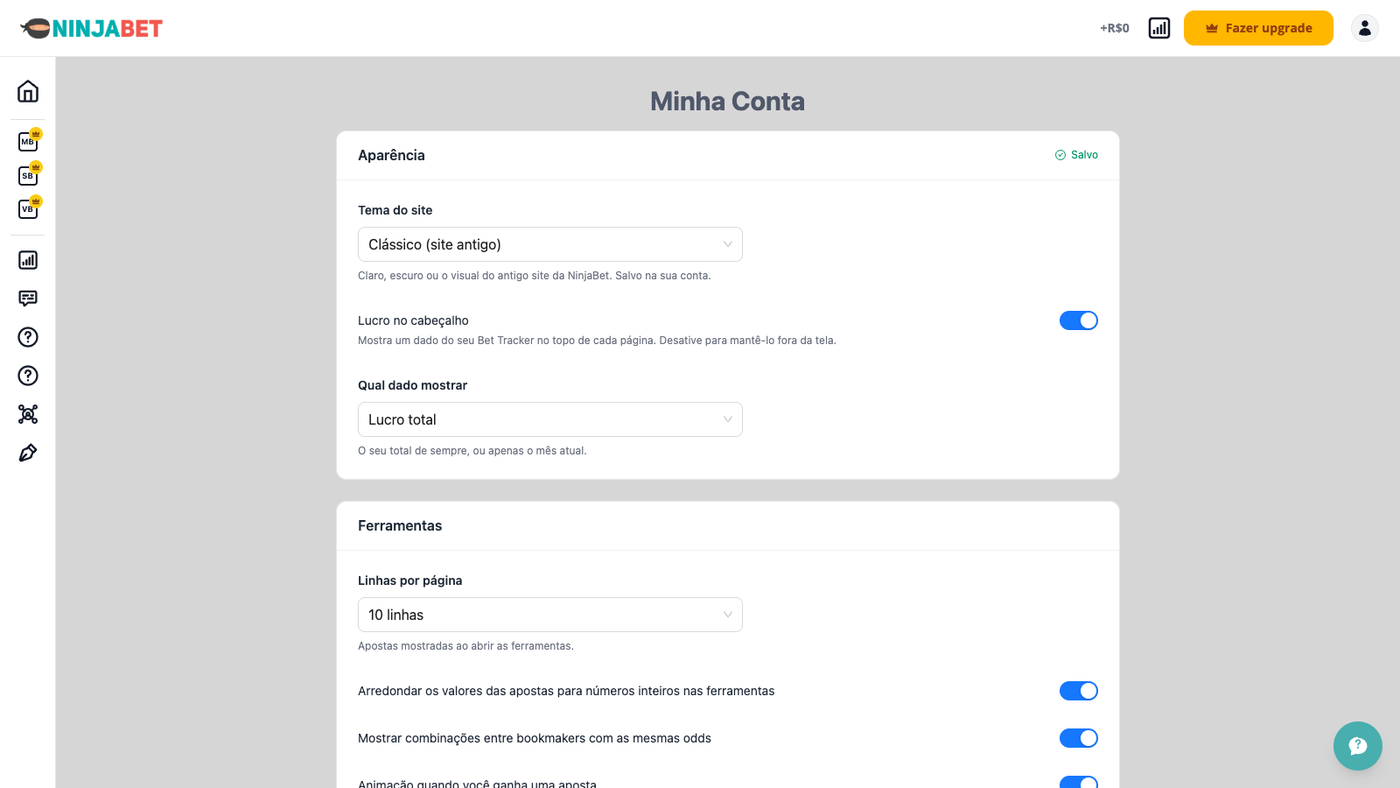
Task: Click the Fazer upgrade button
Action: click(x=1258, y=28)
